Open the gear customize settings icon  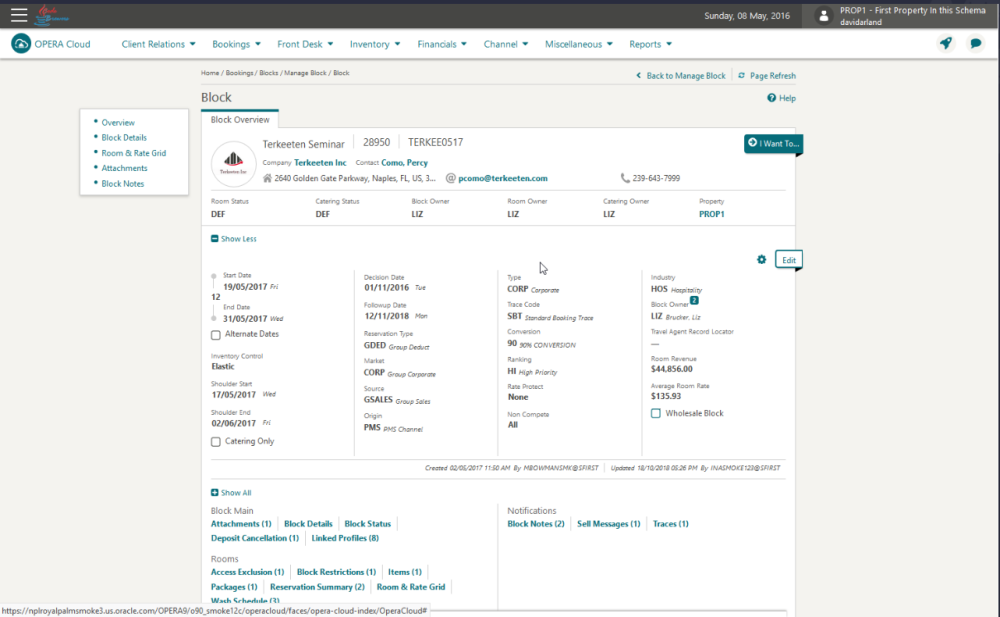click(x=761, y=260)
